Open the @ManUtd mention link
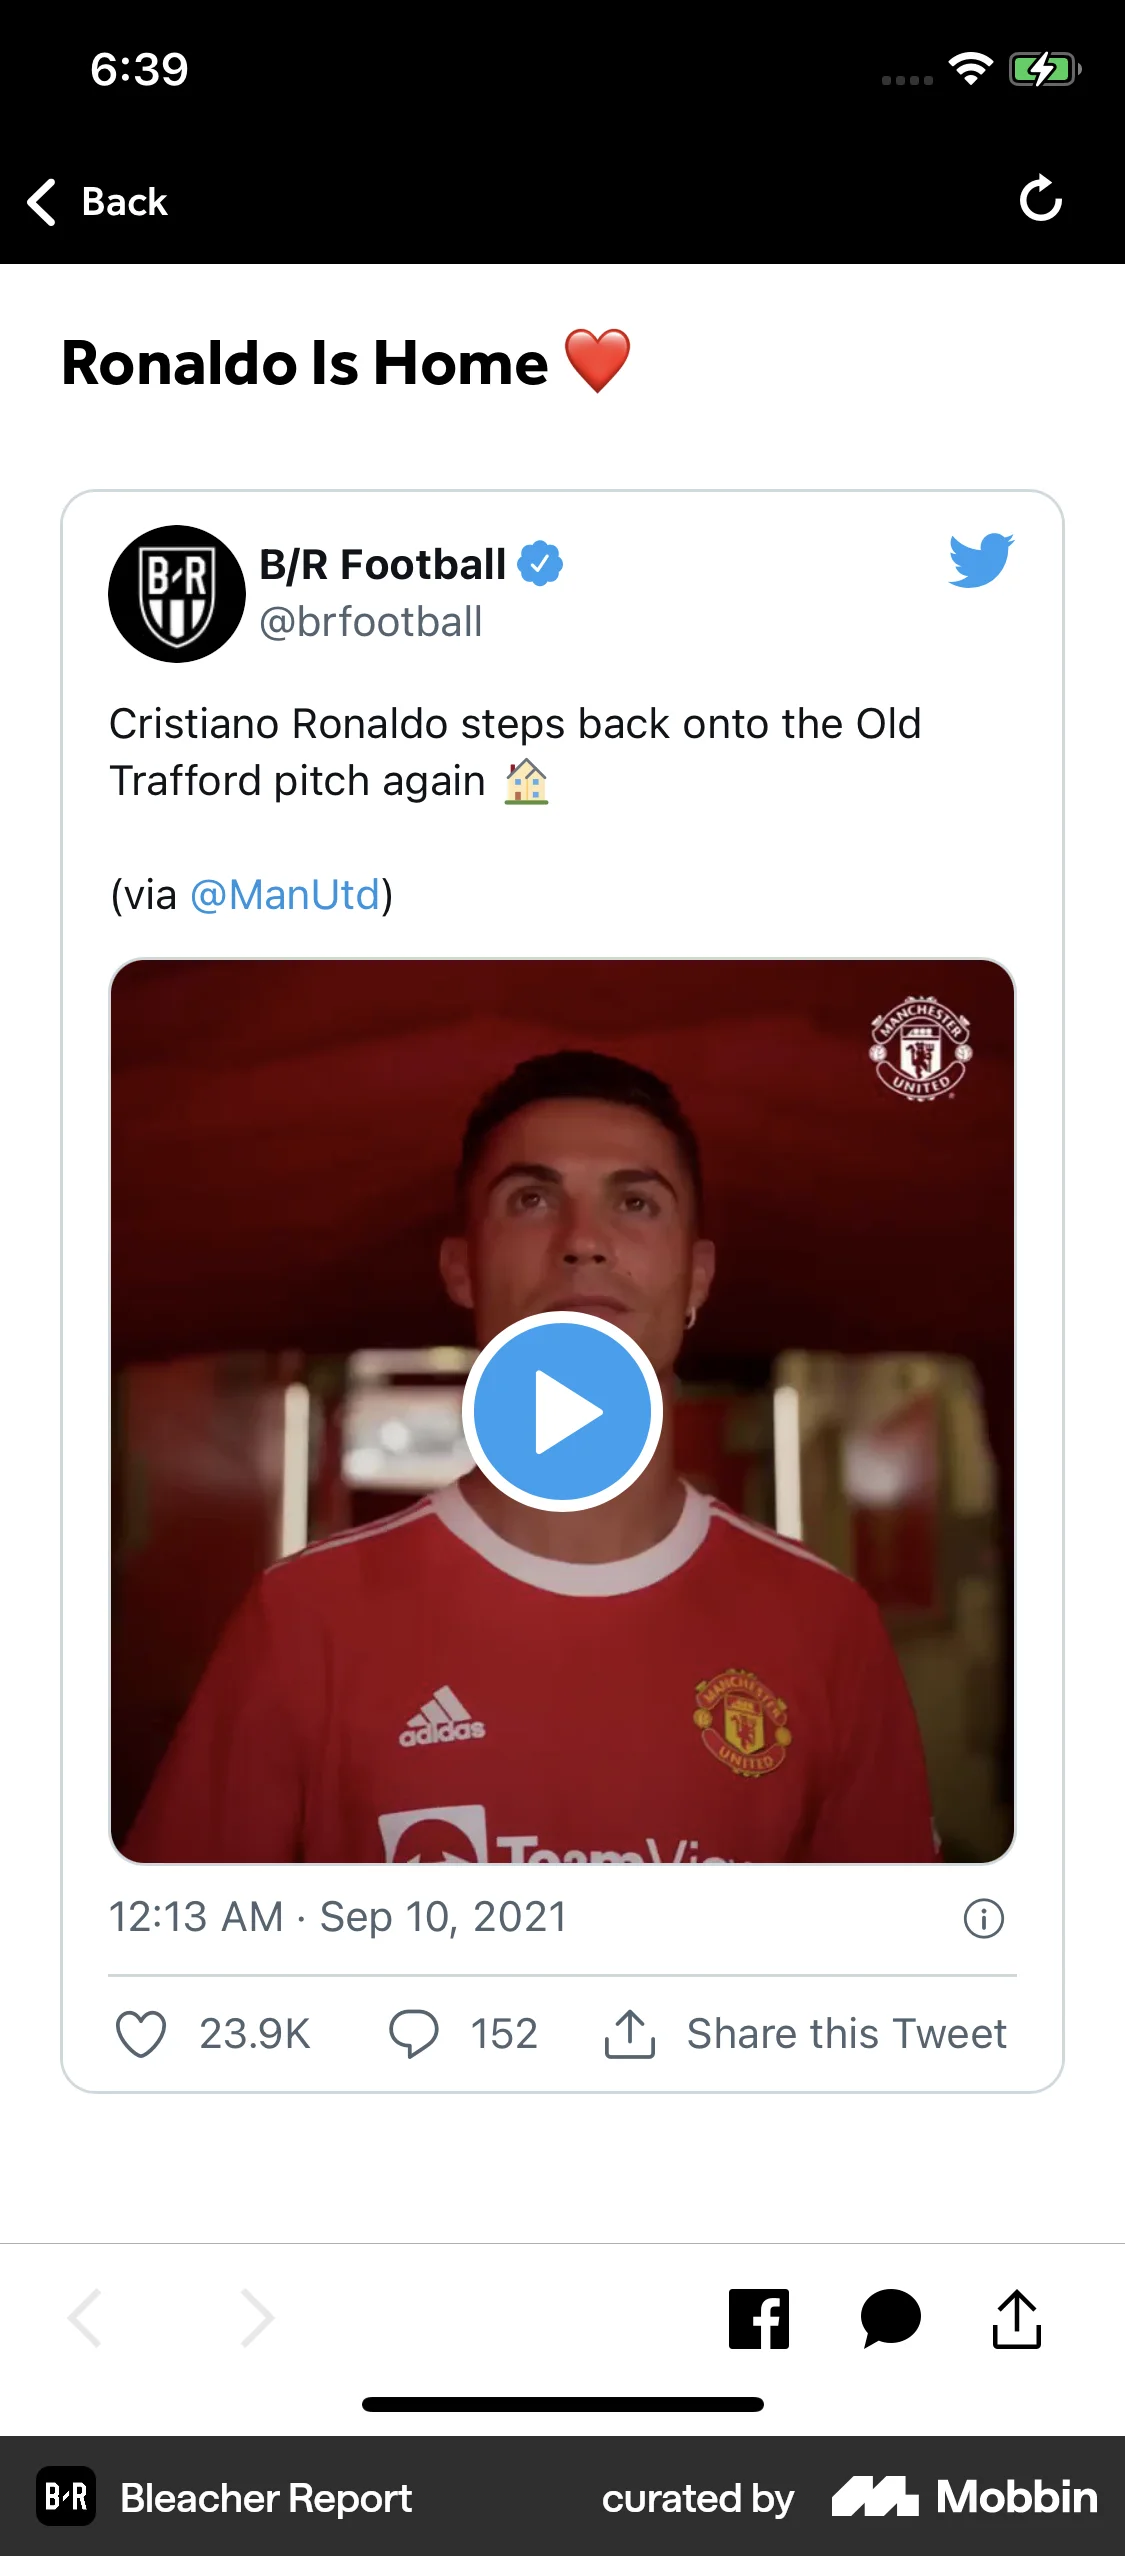Screen dimensions: 1125x2556 285,895
